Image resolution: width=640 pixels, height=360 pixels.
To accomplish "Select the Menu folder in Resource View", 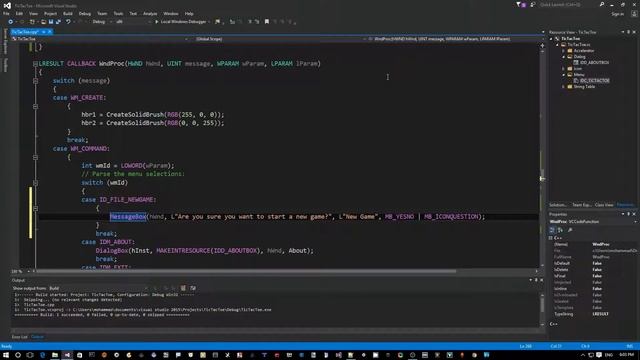I will tap(579, 75).
